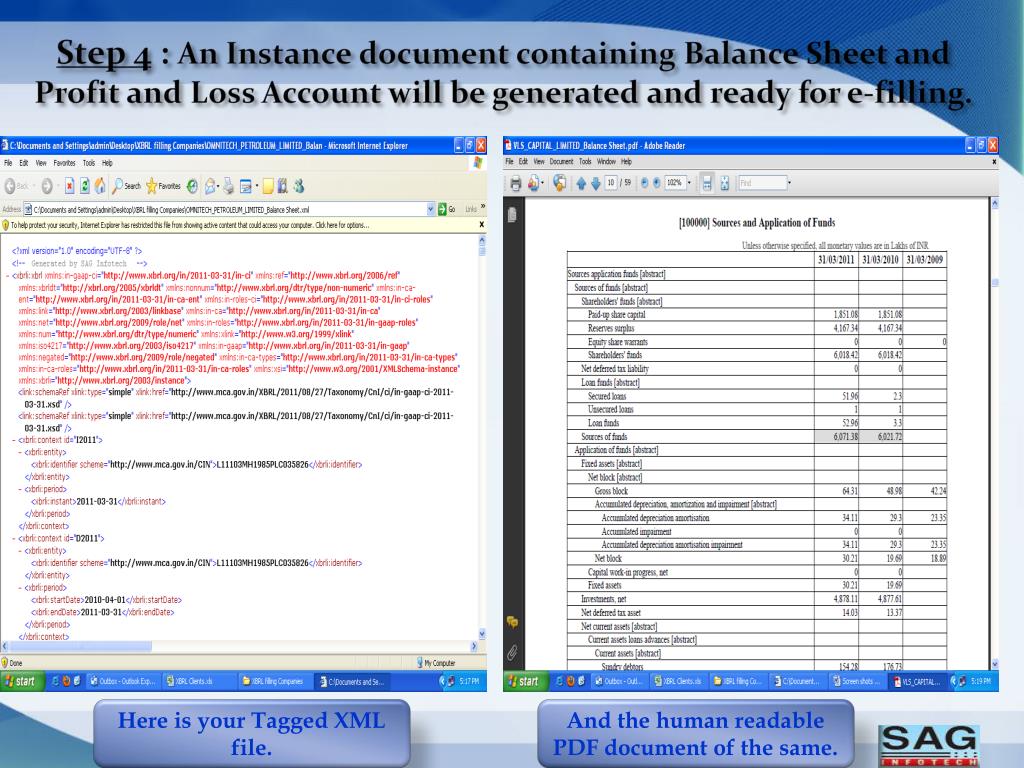This screenshot has height=768, width=1024.
Task: Click the "Paid-up share capital" row label
Action: 616,315
